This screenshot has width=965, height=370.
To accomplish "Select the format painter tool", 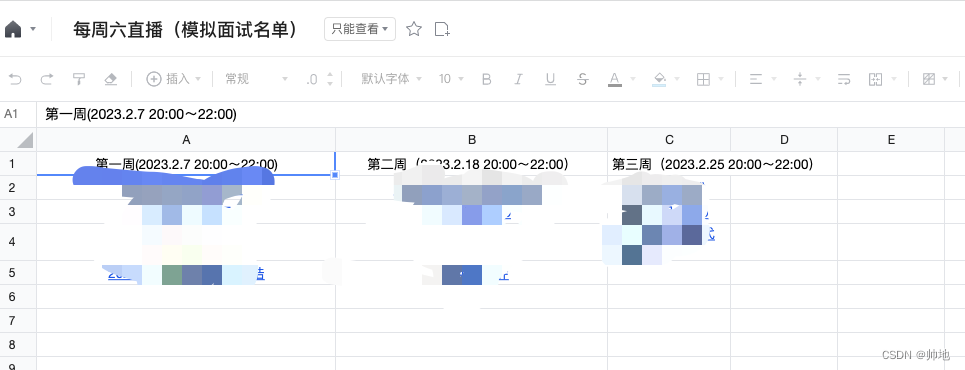I will click(79, 79).
